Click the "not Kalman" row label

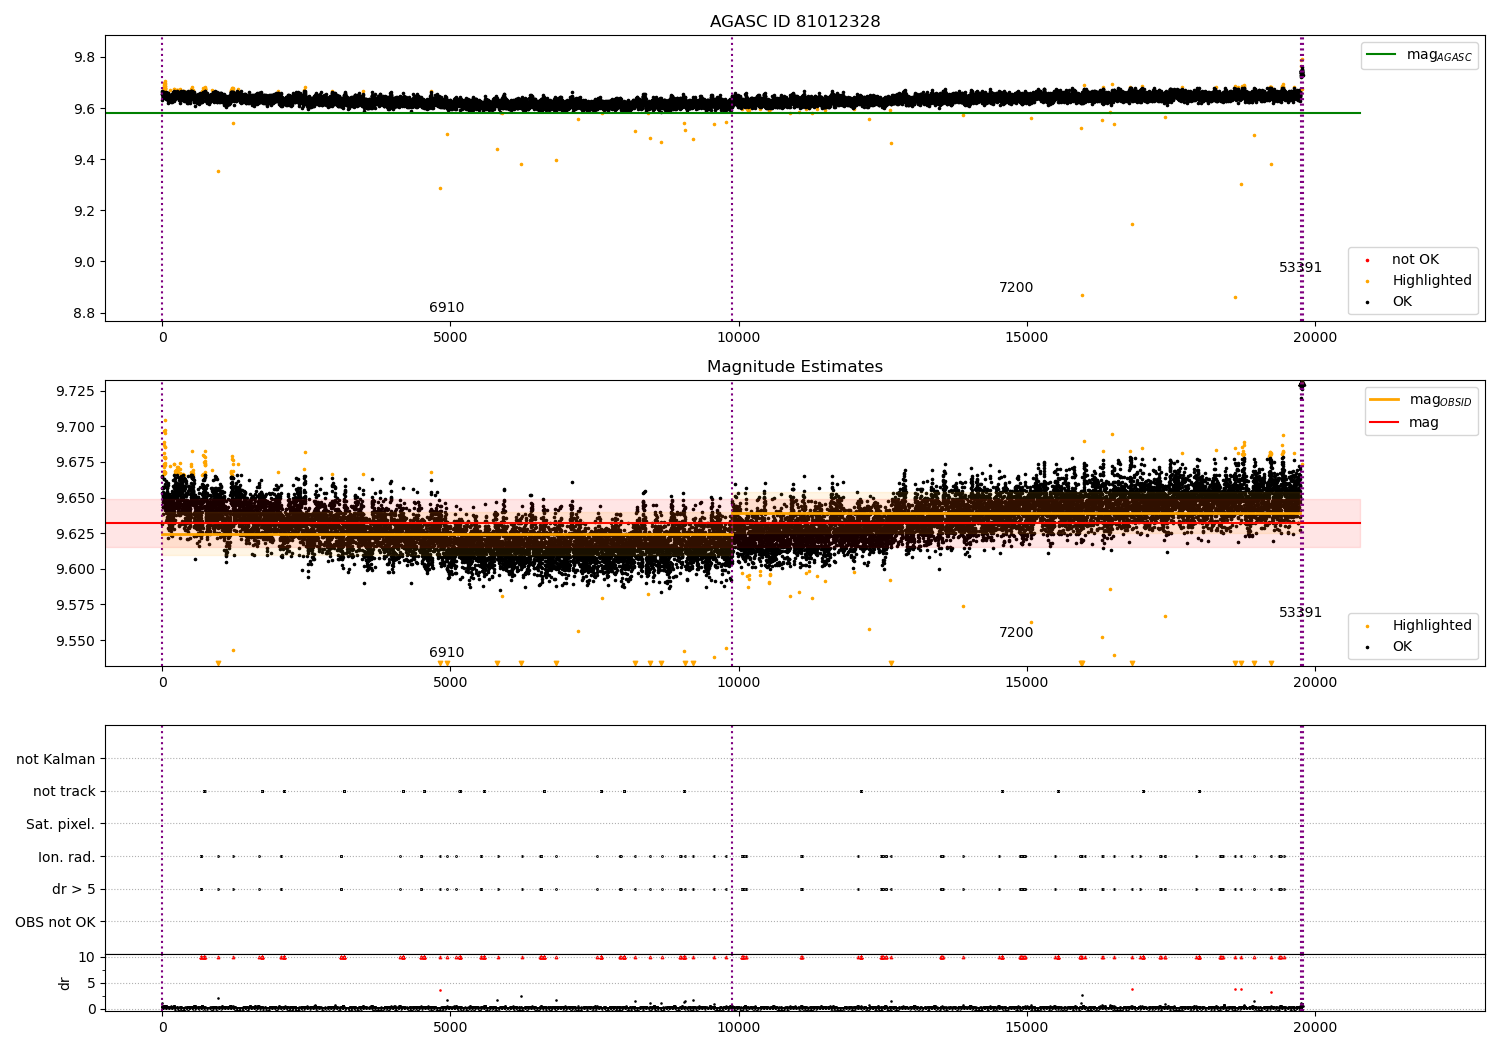click(56, 760)
